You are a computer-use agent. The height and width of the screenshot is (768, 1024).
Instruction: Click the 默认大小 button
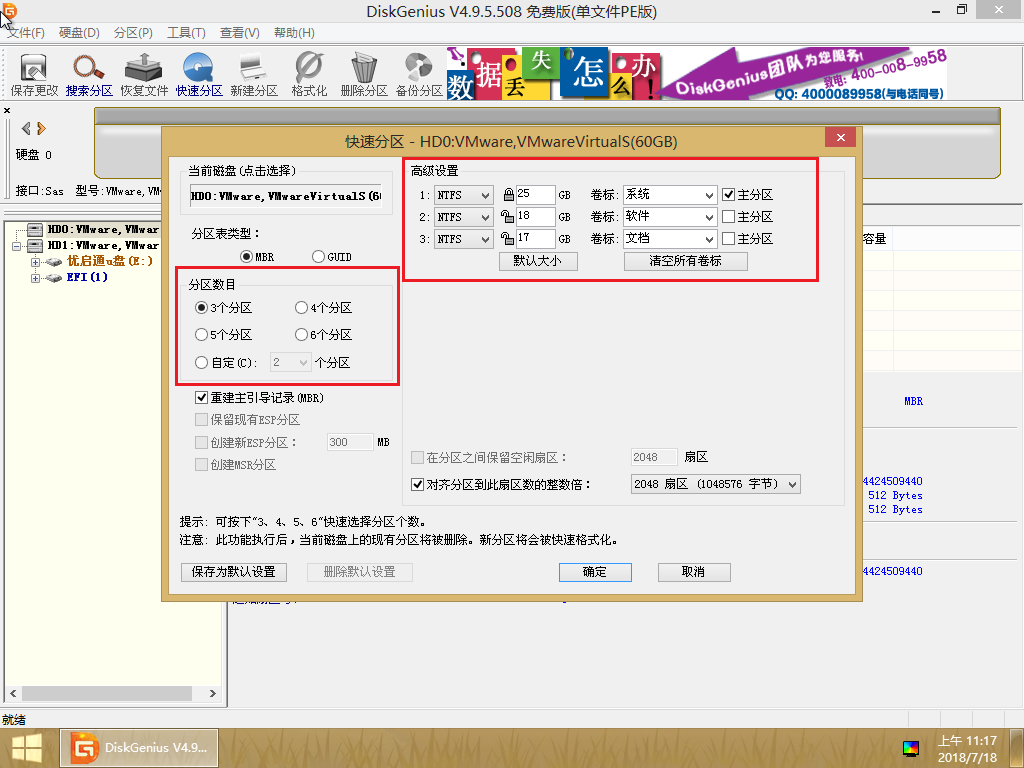coord(538,261)
